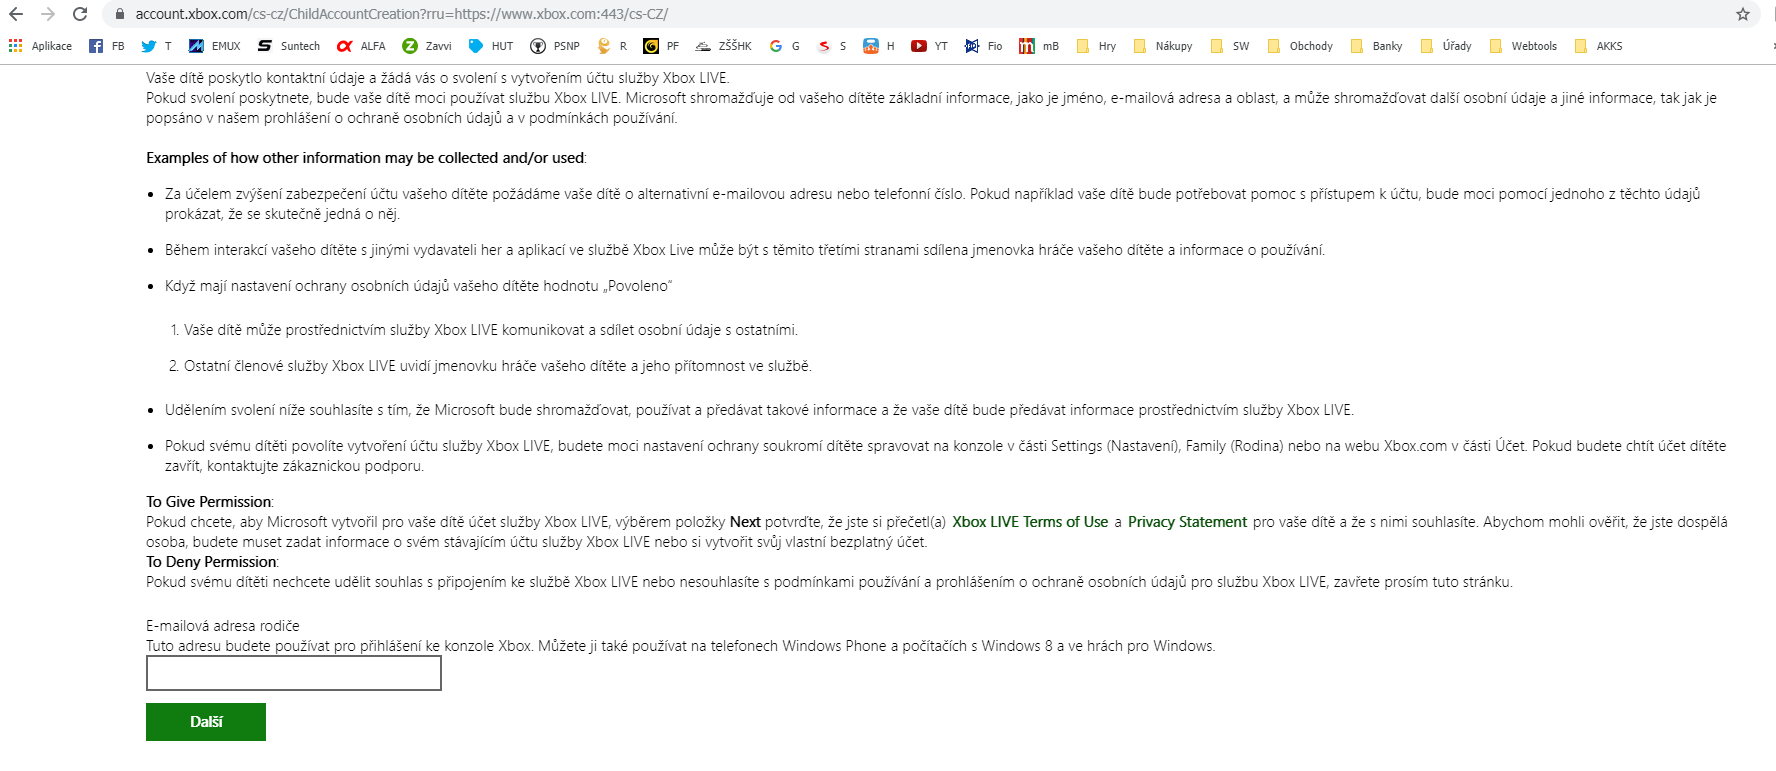The image size is (1776, 771).
Task: Click the 'To Give Permission' heading text
Action: [x=209, y=502]
